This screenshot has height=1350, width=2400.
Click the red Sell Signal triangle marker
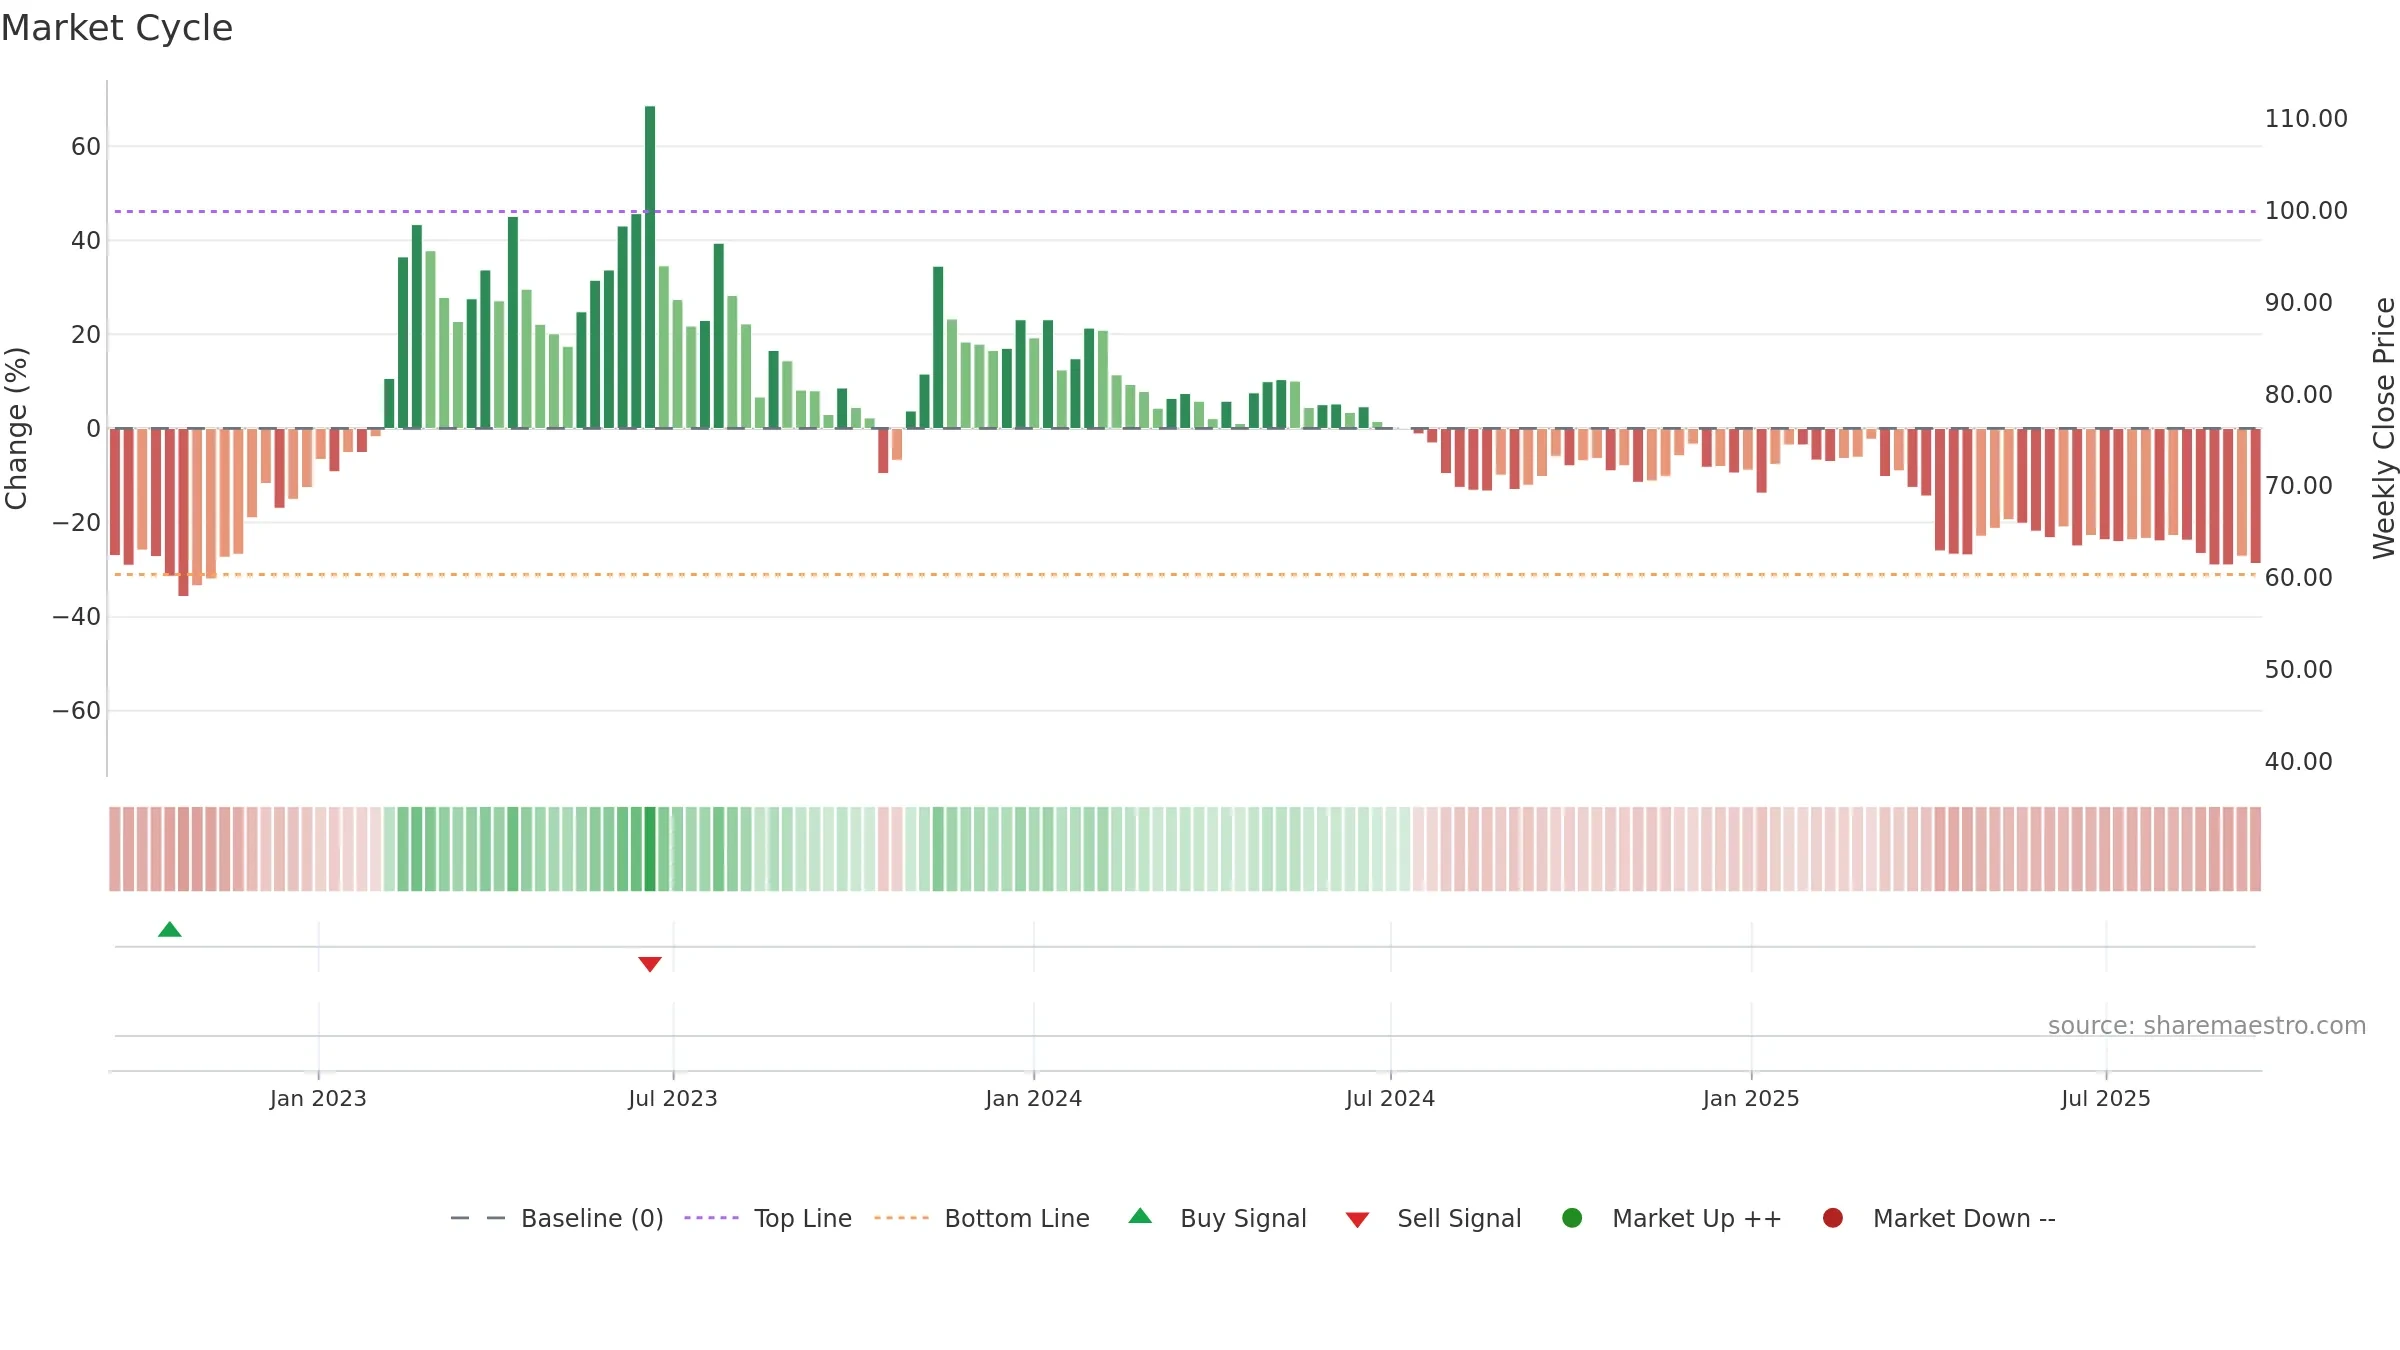[x=650, y=964]
